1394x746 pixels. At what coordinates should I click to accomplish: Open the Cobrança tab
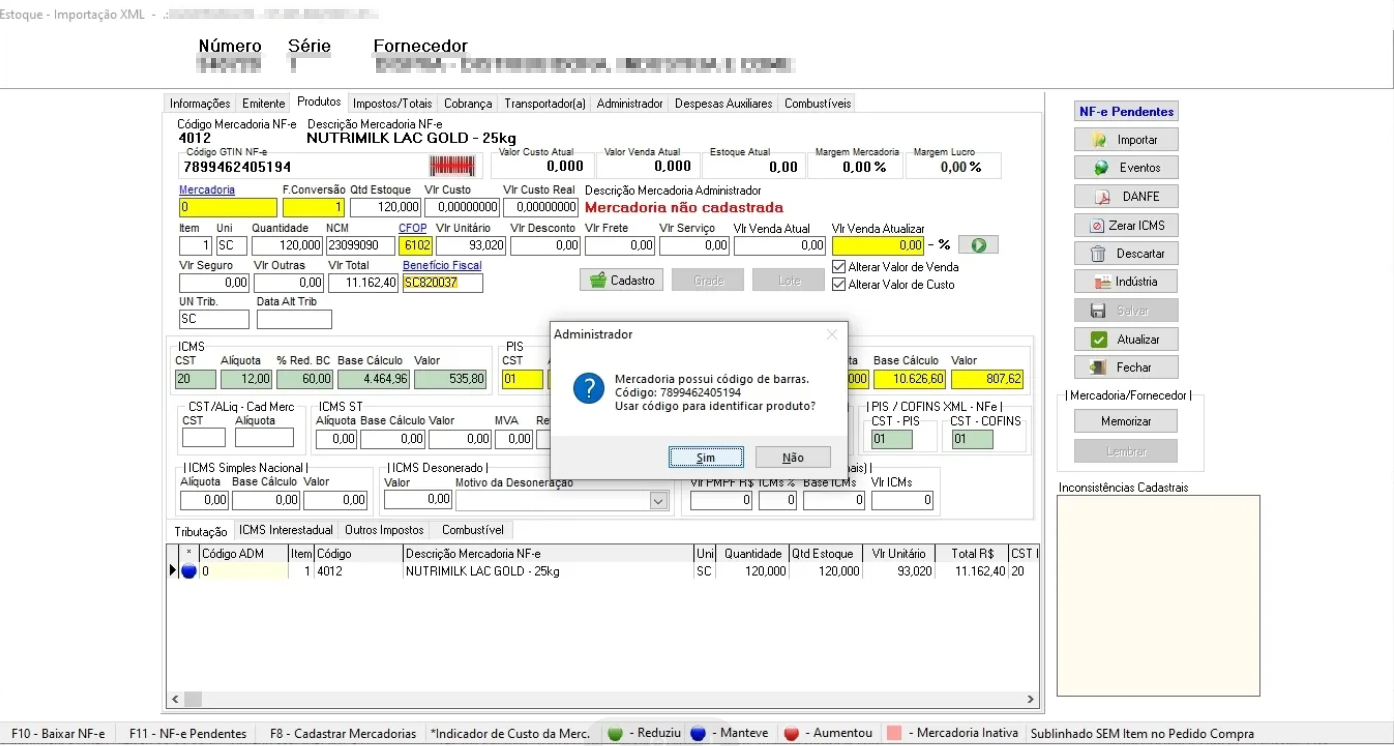(468, 103)
